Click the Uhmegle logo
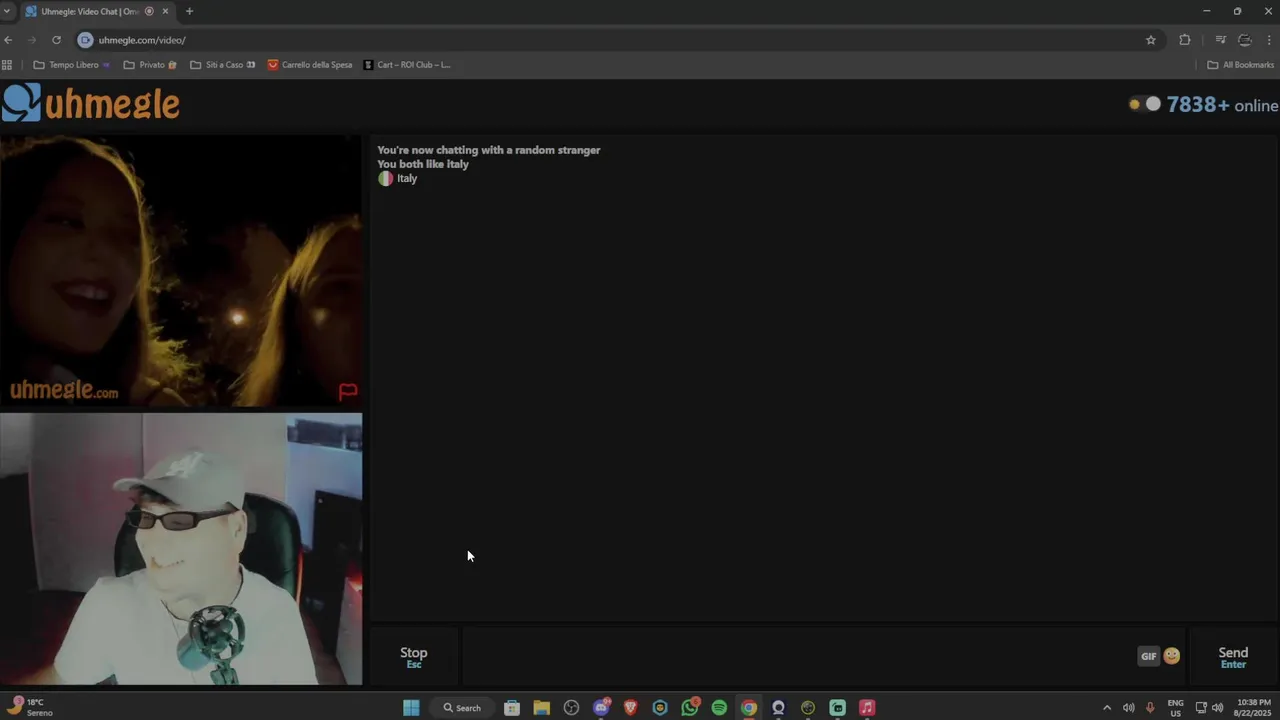 point(91,103)
